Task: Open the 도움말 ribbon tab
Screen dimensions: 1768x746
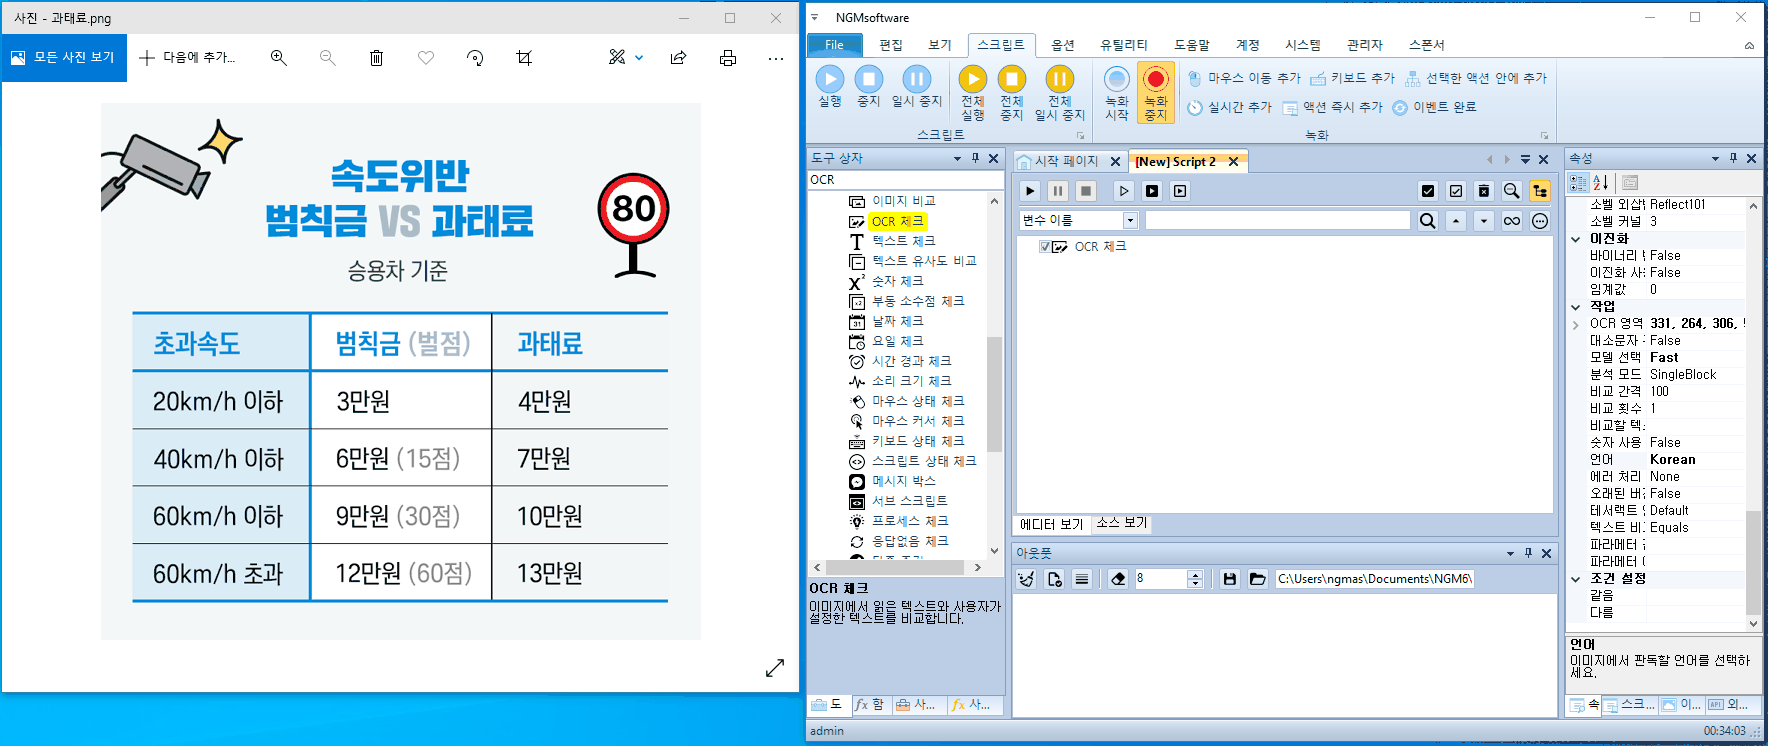Action: coord(1192,45)
